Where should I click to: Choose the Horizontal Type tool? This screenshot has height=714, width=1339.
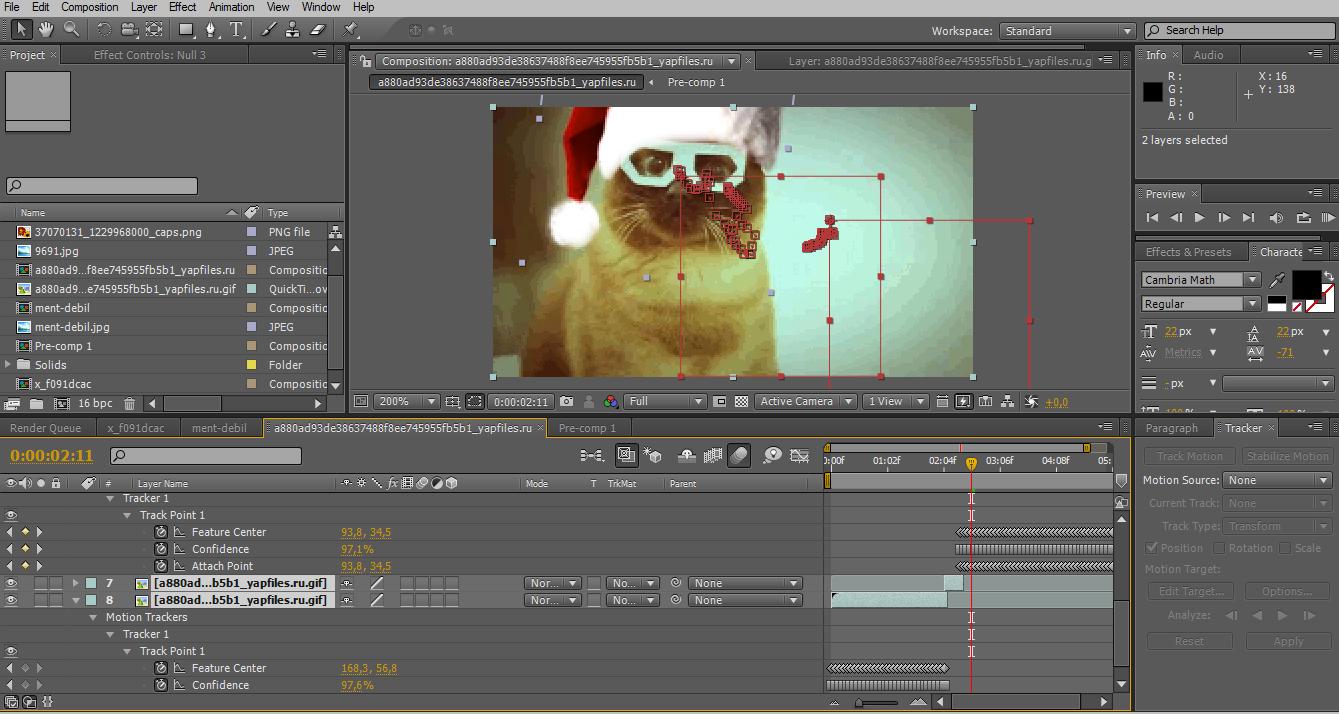pyautogui.click(x=237, y=30)
